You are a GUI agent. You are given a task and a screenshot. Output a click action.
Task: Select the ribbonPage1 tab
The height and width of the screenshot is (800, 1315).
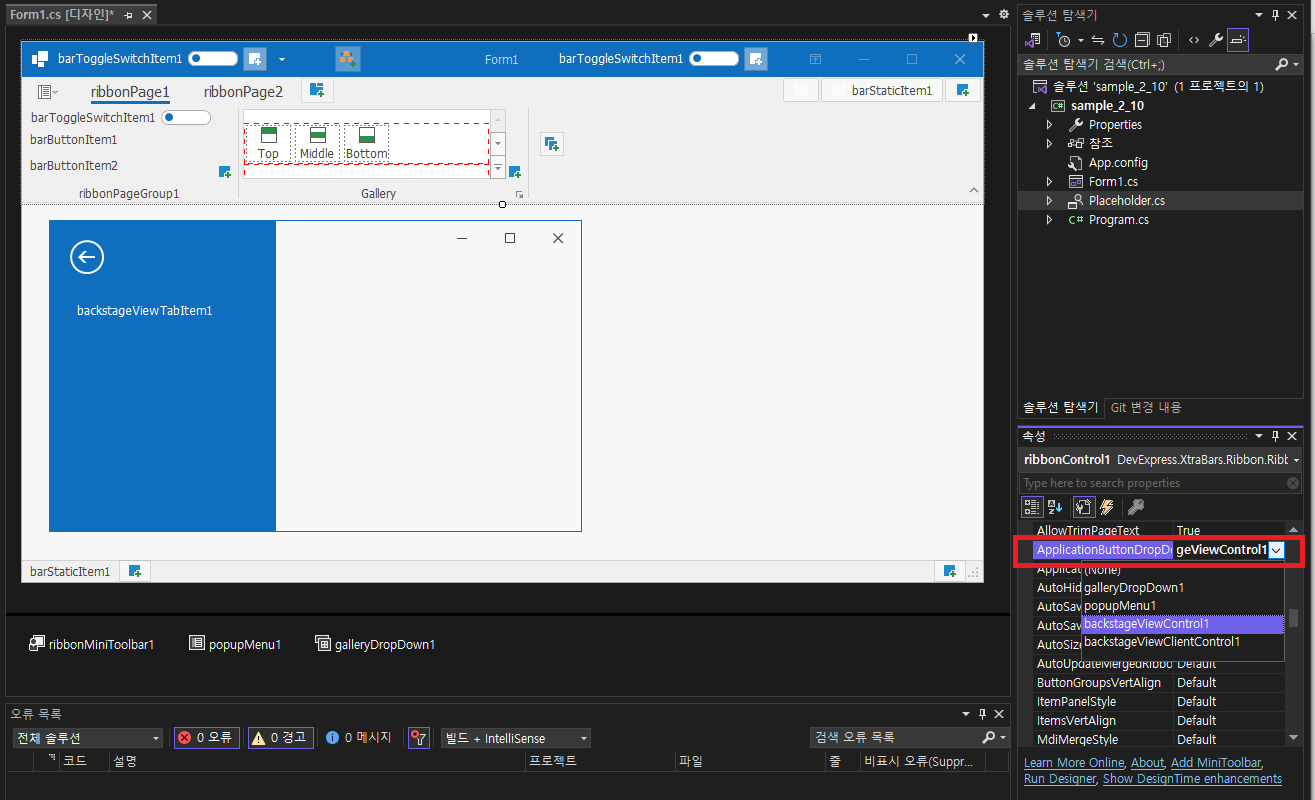130,92
